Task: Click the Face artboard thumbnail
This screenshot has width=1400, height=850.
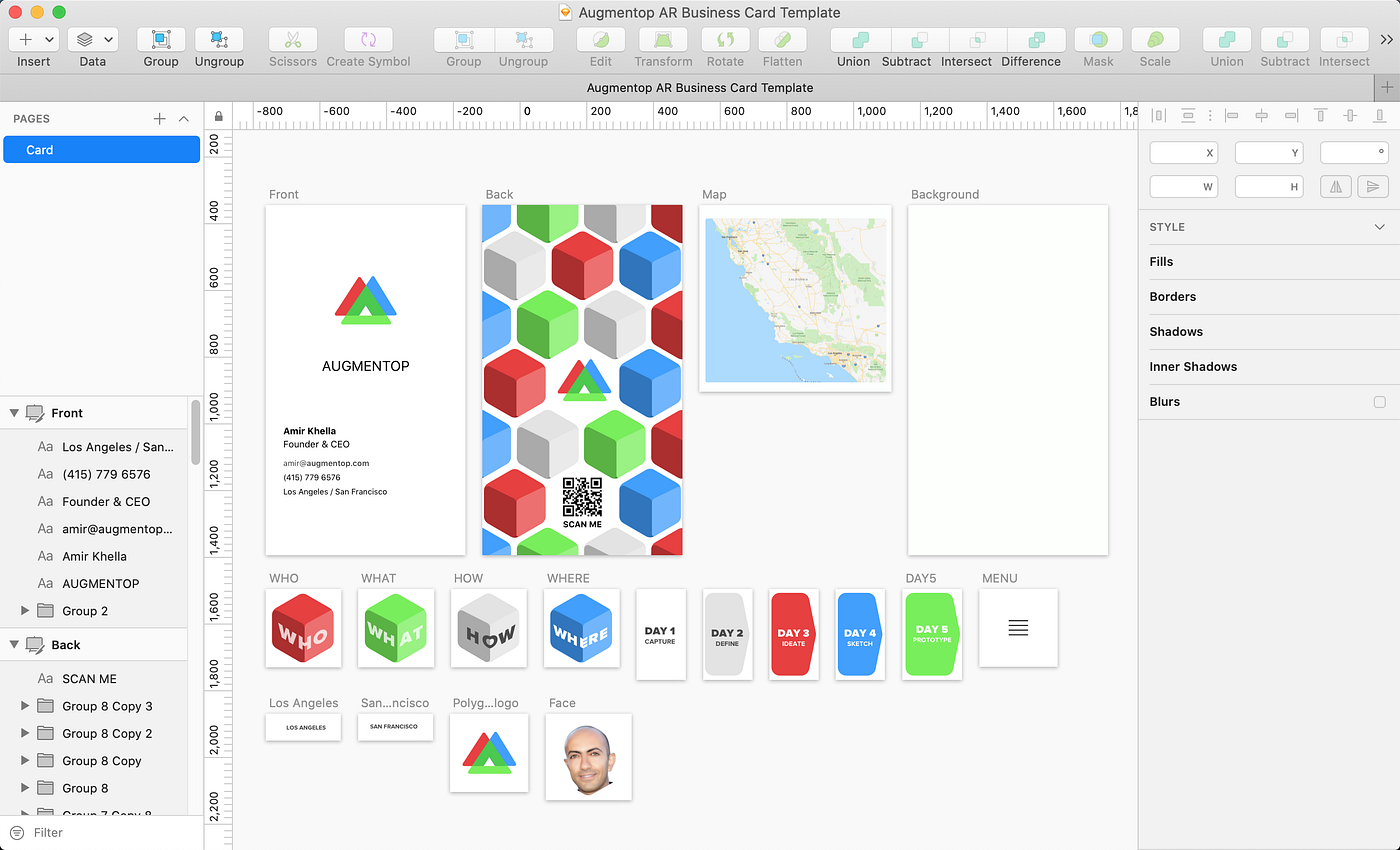Action: pyautogui.click(x=588, y=757)
